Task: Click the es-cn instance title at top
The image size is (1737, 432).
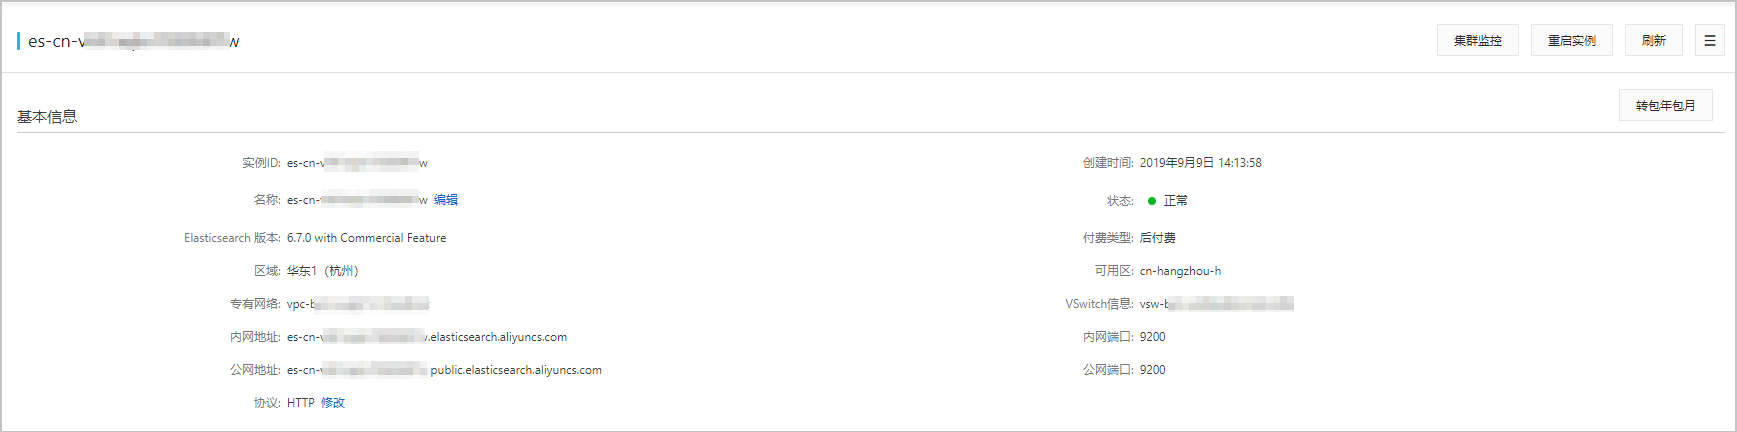Action: pos(134,41)
